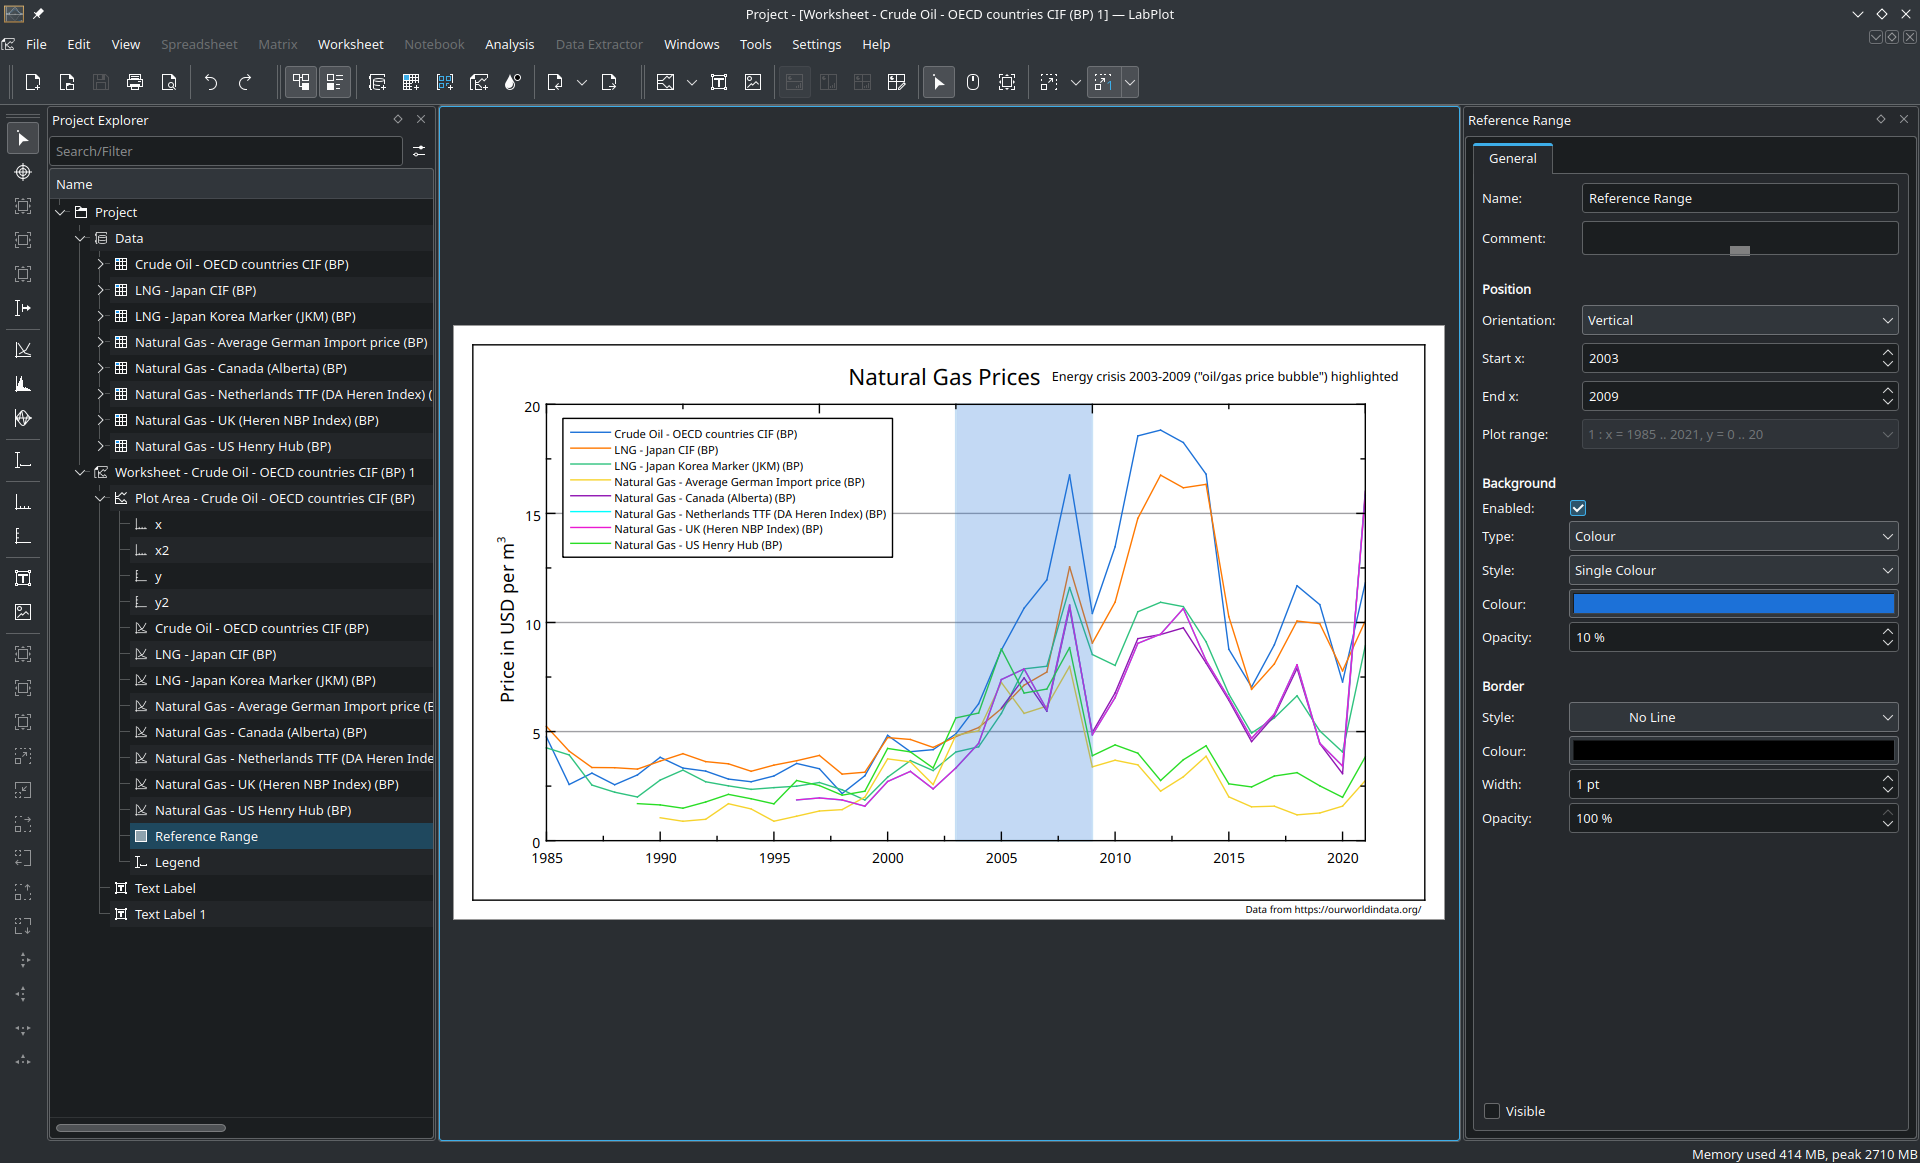Click the new project file icon
This screenshot has height=1163, width=1920.
click(33, 82)
